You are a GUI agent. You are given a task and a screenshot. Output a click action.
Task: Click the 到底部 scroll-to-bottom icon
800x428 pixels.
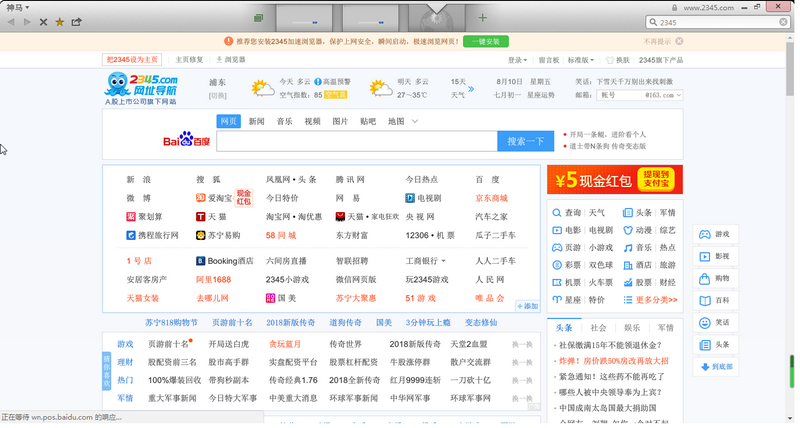[705, 367]
